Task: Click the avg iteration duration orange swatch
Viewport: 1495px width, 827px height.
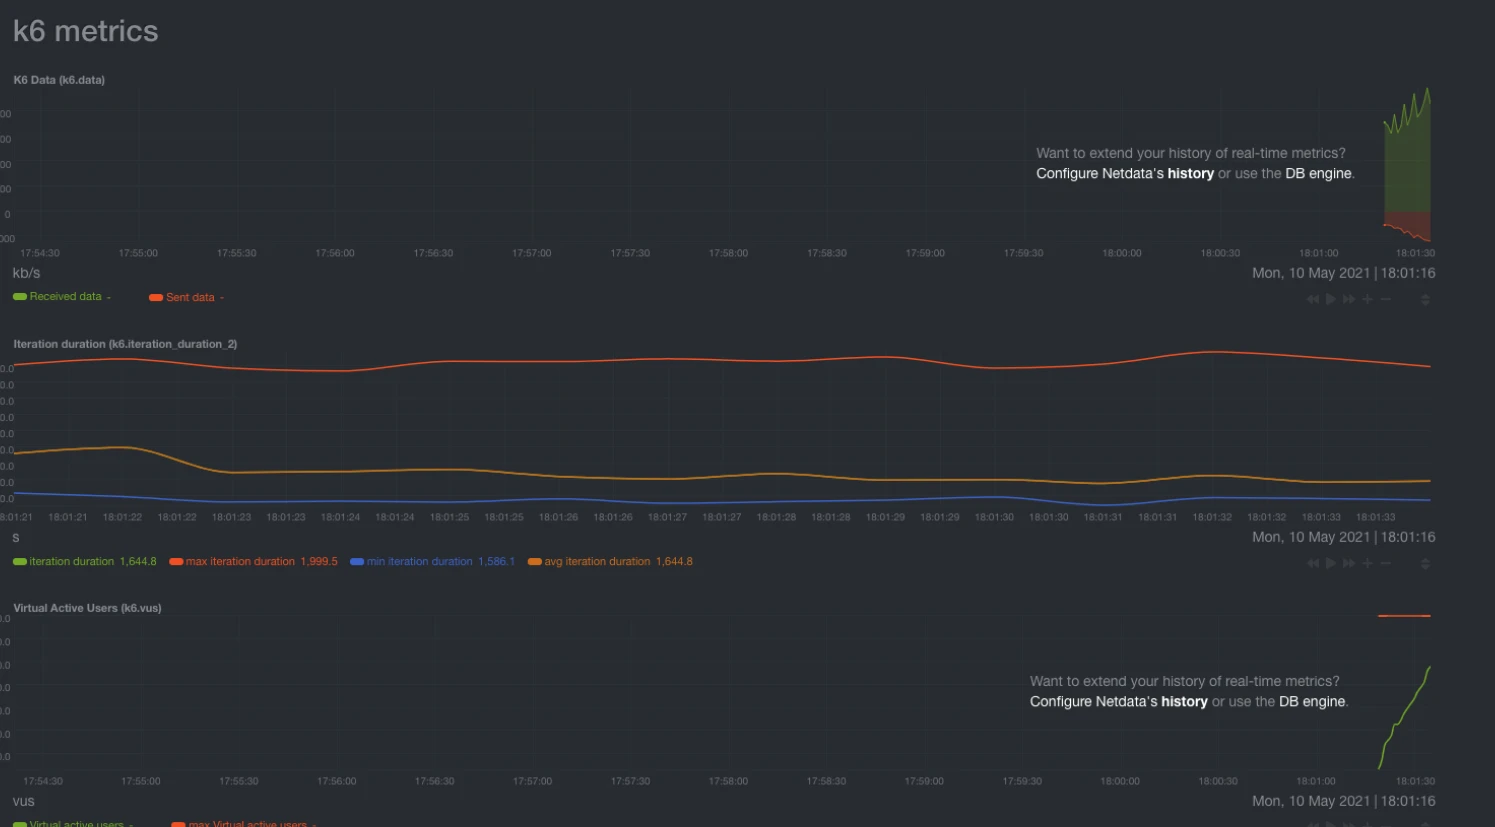Action: [535, 562]
